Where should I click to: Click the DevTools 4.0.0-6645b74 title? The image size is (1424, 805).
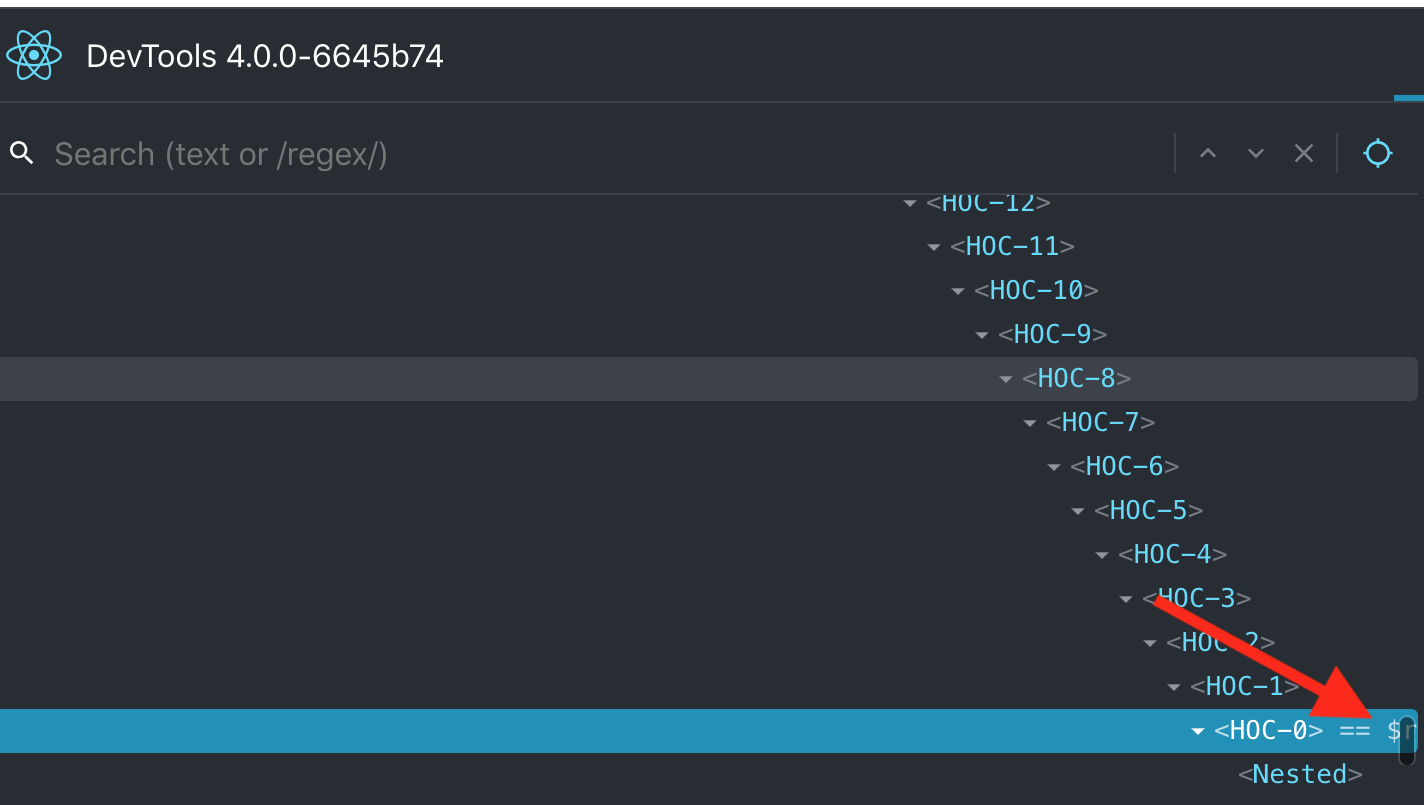click(x=264, y=55)
